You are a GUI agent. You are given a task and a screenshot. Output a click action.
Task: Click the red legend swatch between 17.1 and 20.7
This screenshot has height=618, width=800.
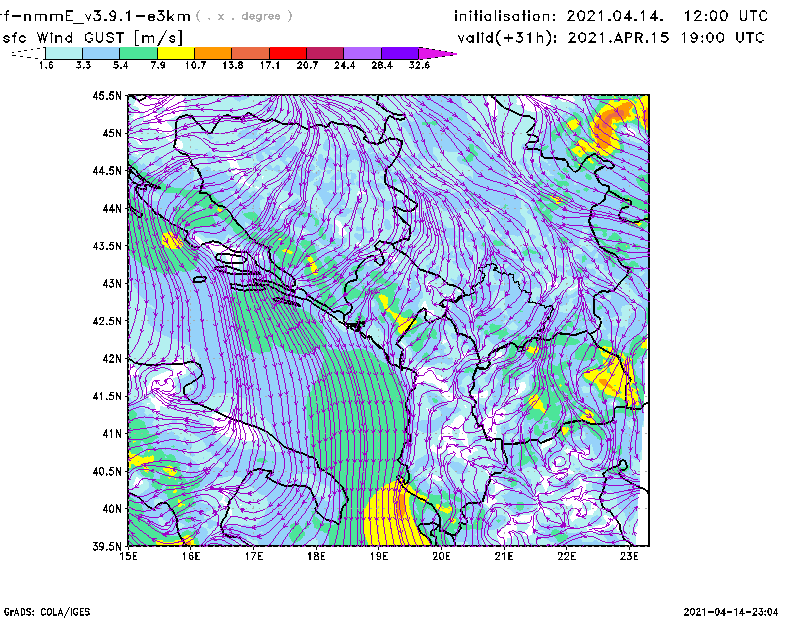coord(288,53)
